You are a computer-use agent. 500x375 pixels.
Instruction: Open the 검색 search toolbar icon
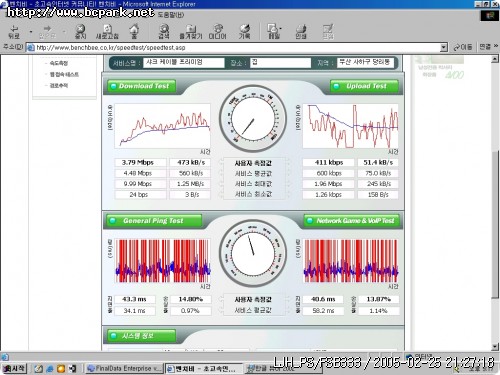coord(164,32)
